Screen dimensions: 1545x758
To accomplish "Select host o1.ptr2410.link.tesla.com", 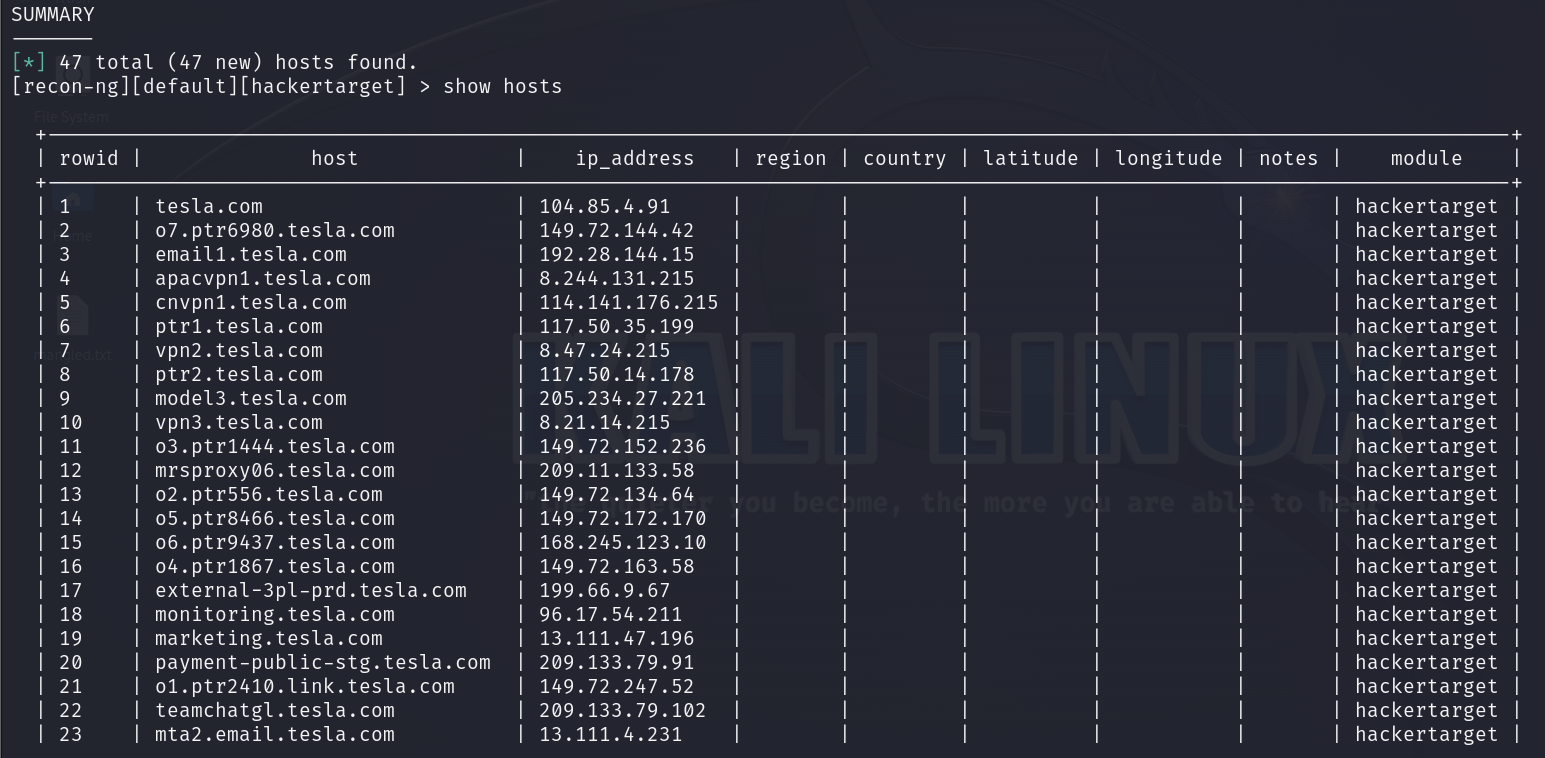I will coord(305,686).
